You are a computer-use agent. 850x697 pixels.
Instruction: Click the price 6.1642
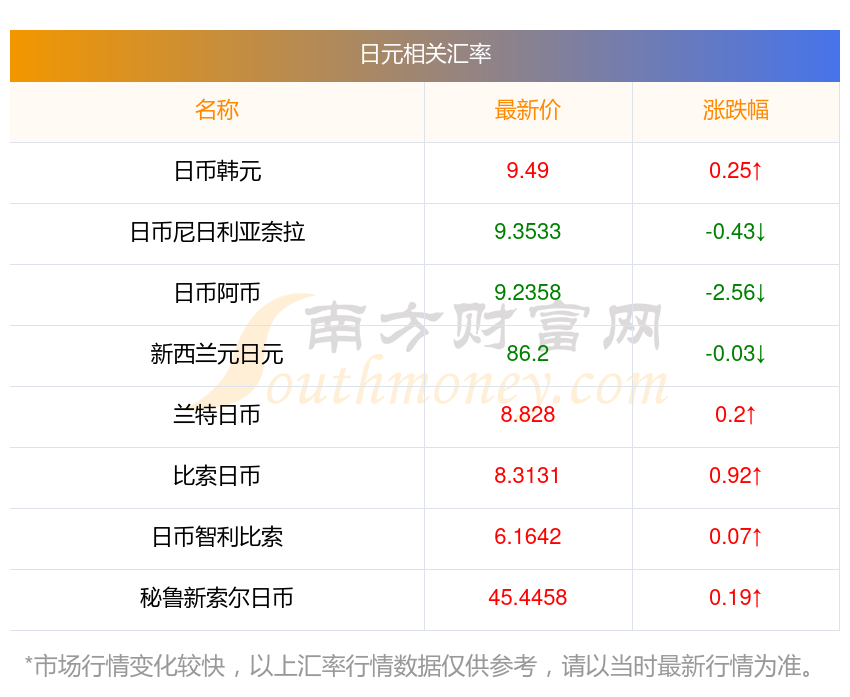pos(527,537)
